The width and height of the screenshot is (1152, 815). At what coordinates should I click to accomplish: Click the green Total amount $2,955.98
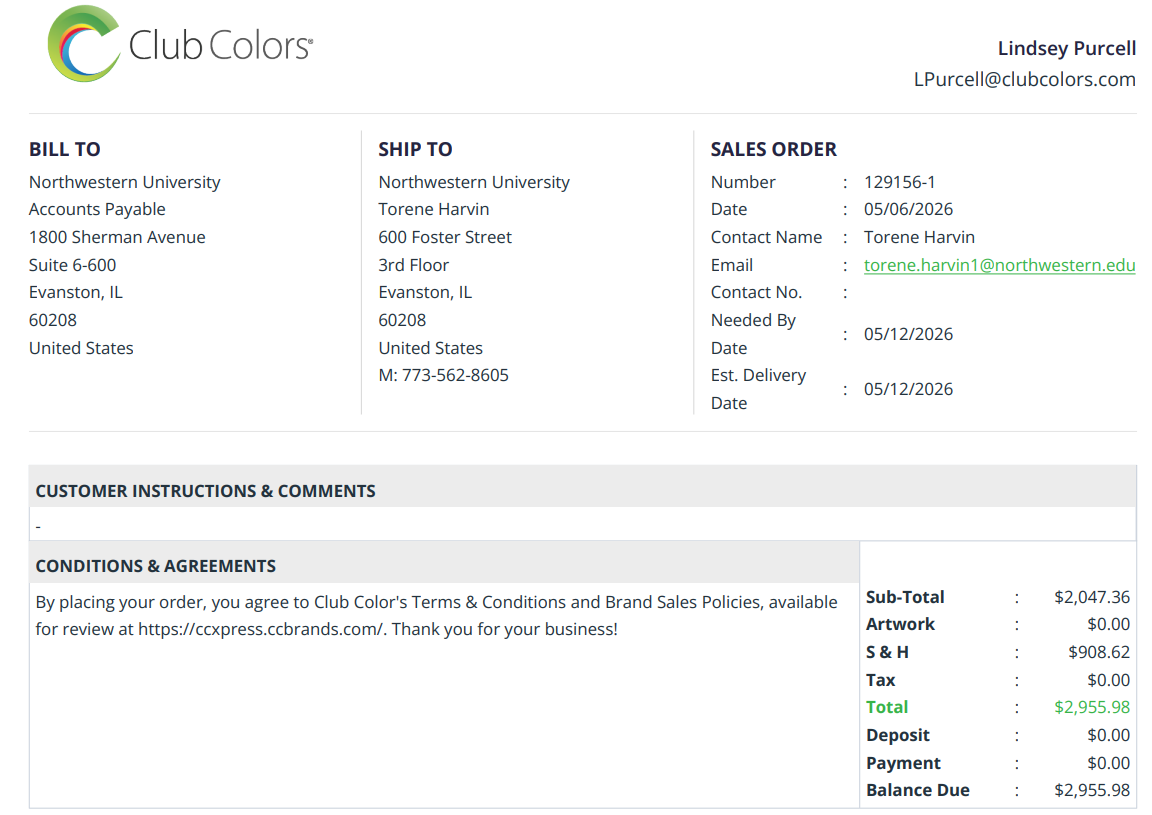[x=1092, y=707]
